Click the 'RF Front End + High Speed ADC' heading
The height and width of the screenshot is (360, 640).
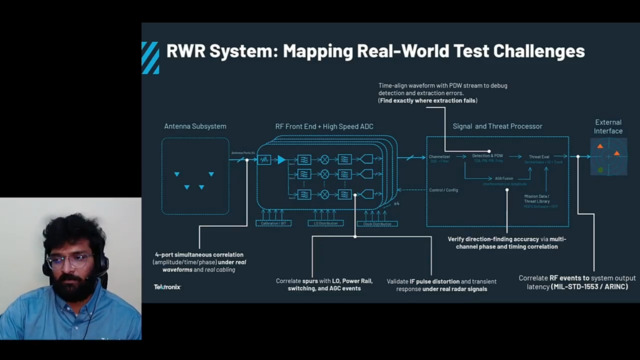point(324,127)
